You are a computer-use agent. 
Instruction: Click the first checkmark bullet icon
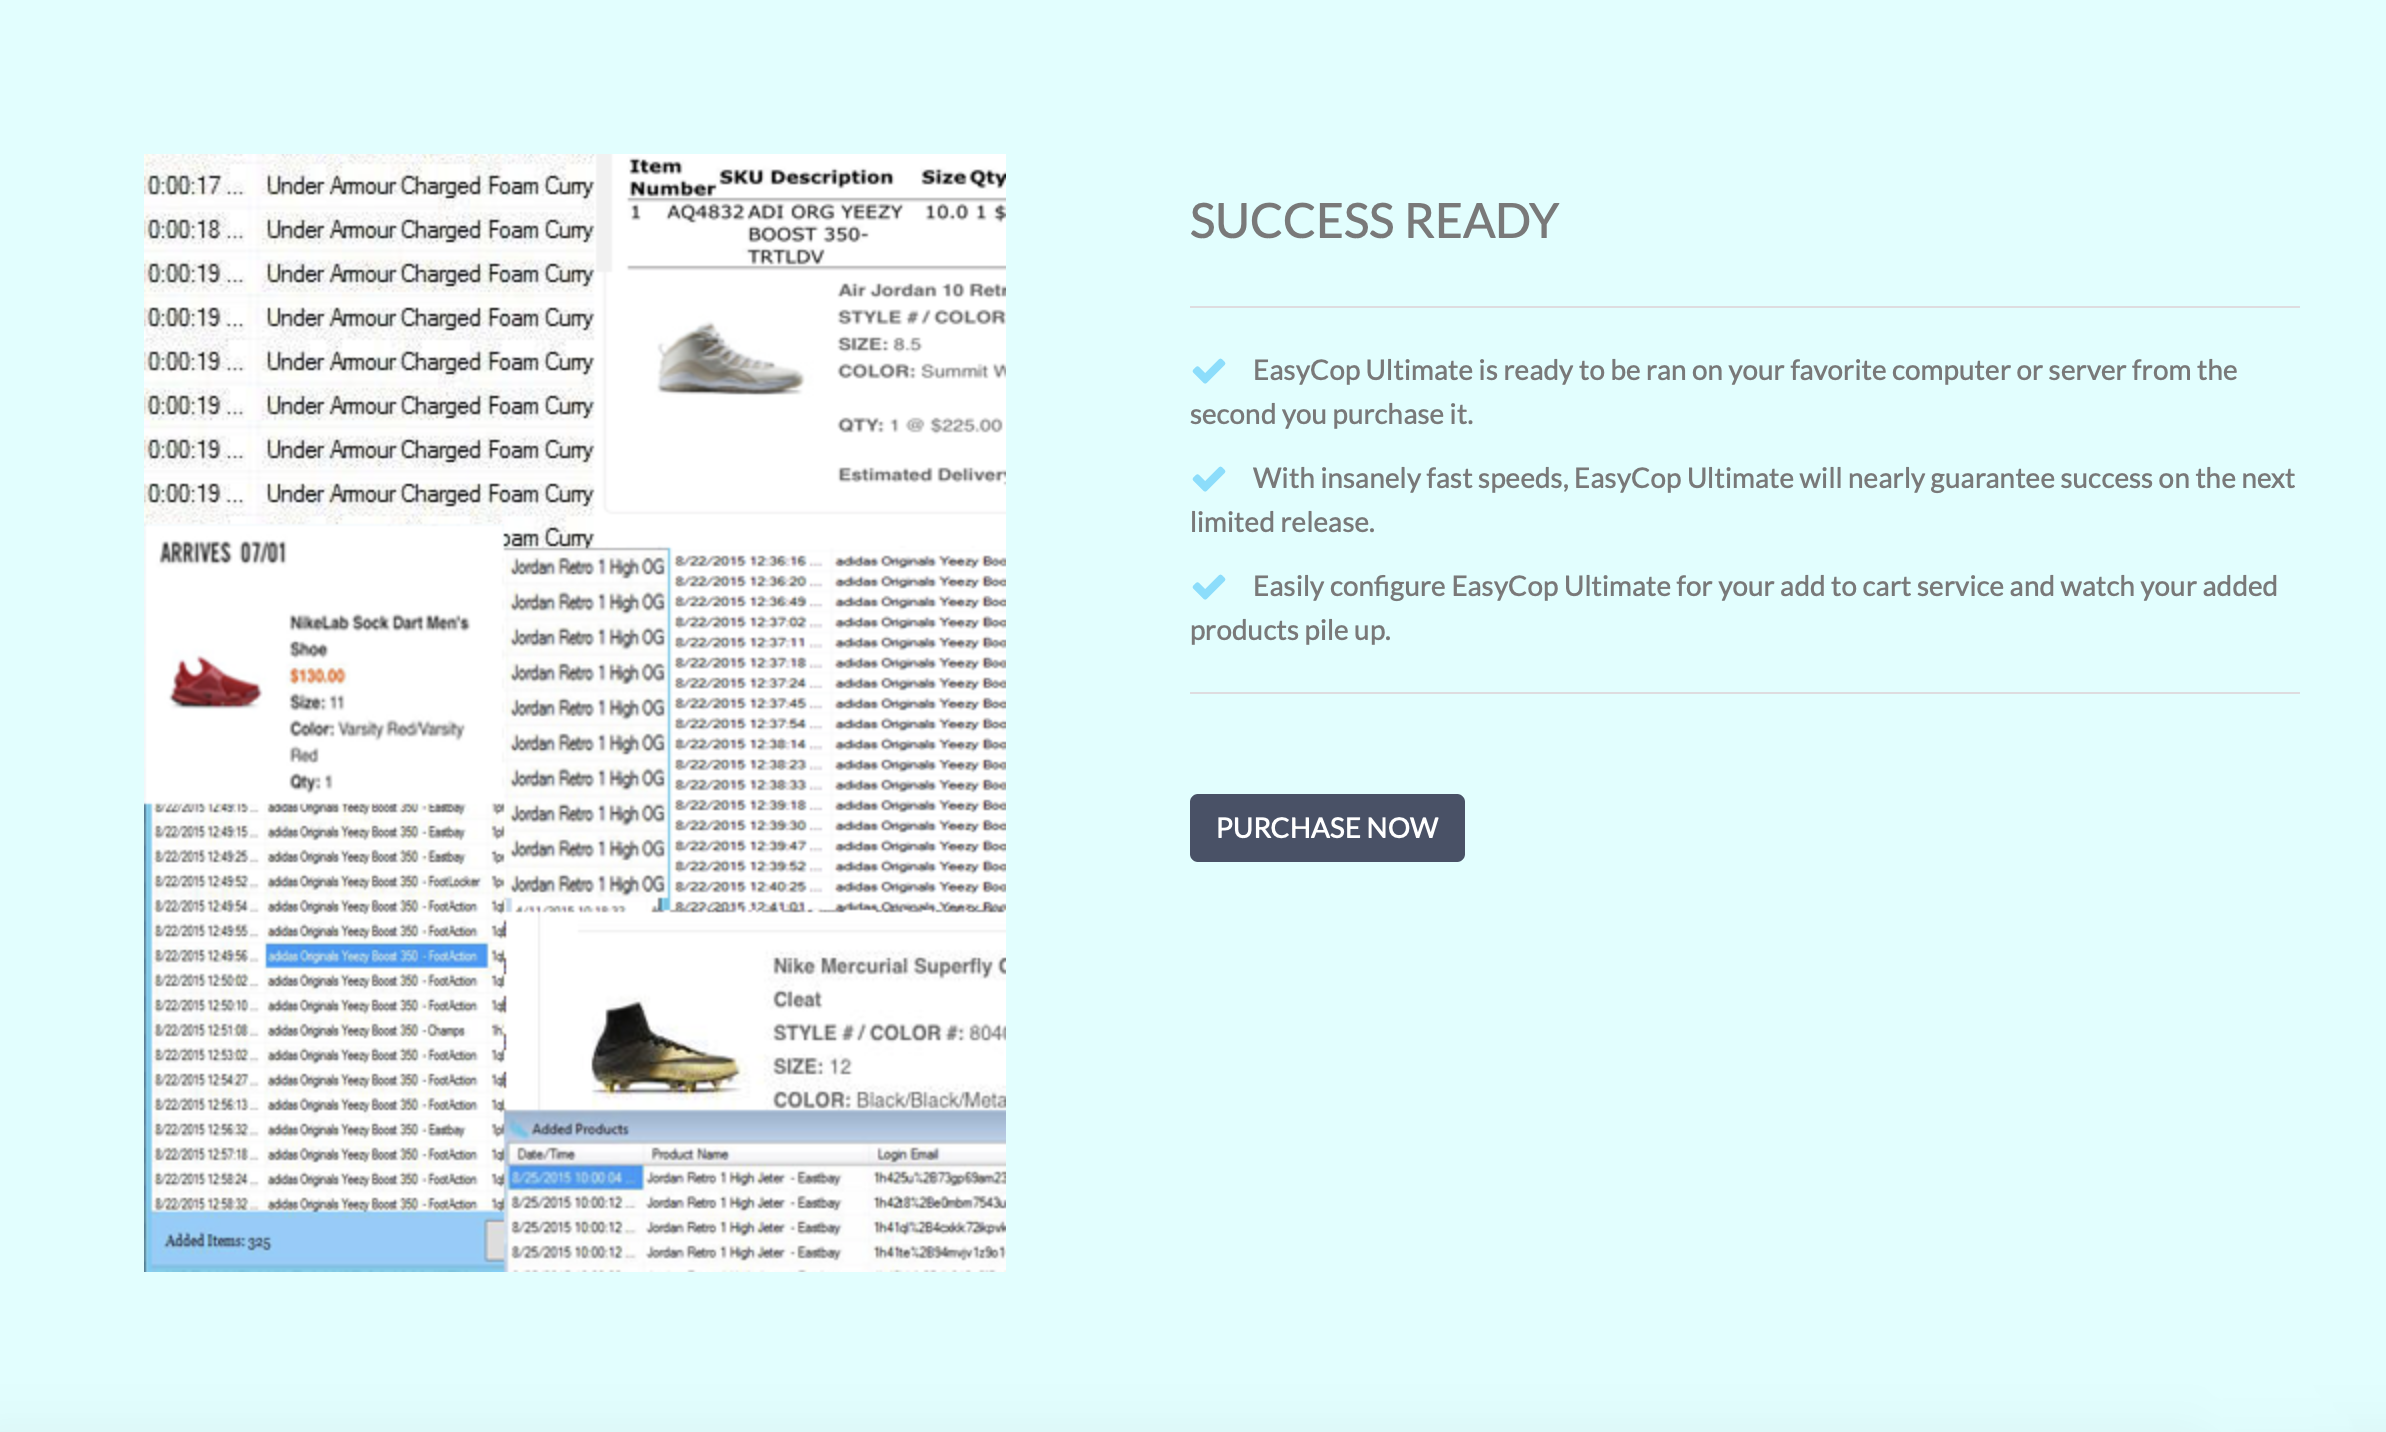[1208, 371]
